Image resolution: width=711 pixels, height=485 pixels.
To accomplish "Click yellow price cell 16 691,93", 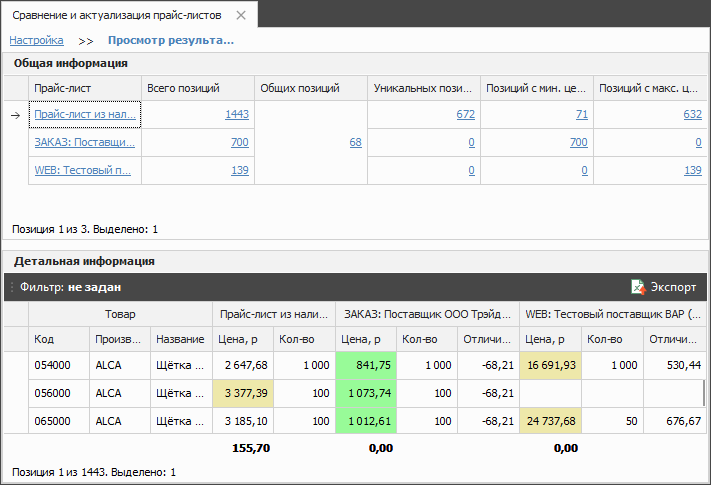I will [550, 365].
